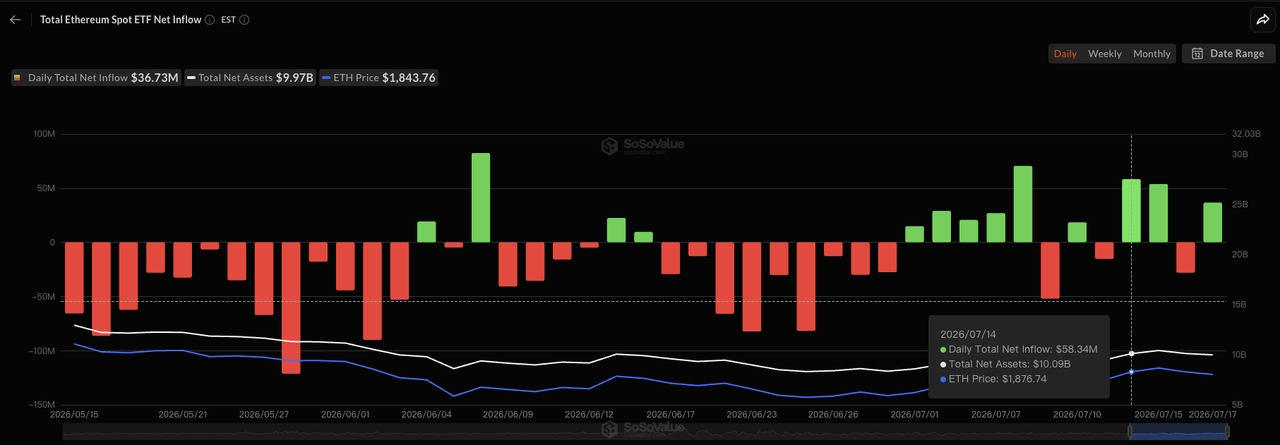Image resolution: width=1280 pixels, height=445 pixels.
Task: Open the share icon at top right
Action: [1261, 19]
